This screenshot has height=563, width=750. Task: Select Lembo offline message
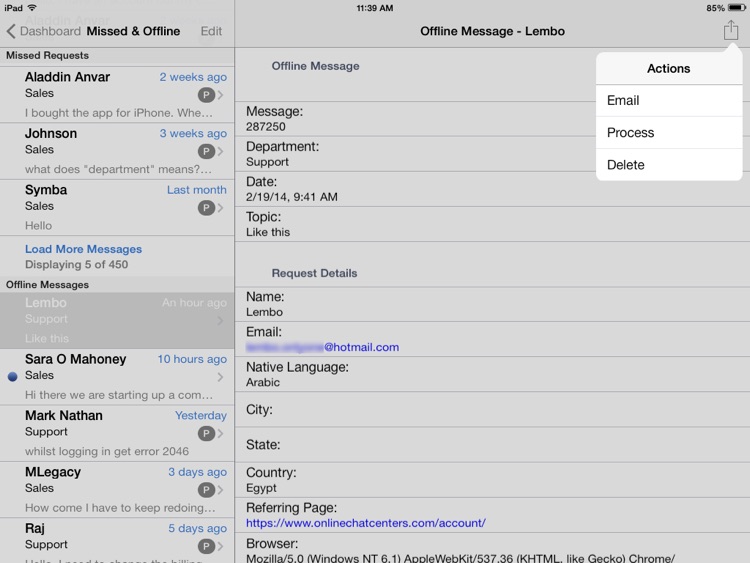117,321
